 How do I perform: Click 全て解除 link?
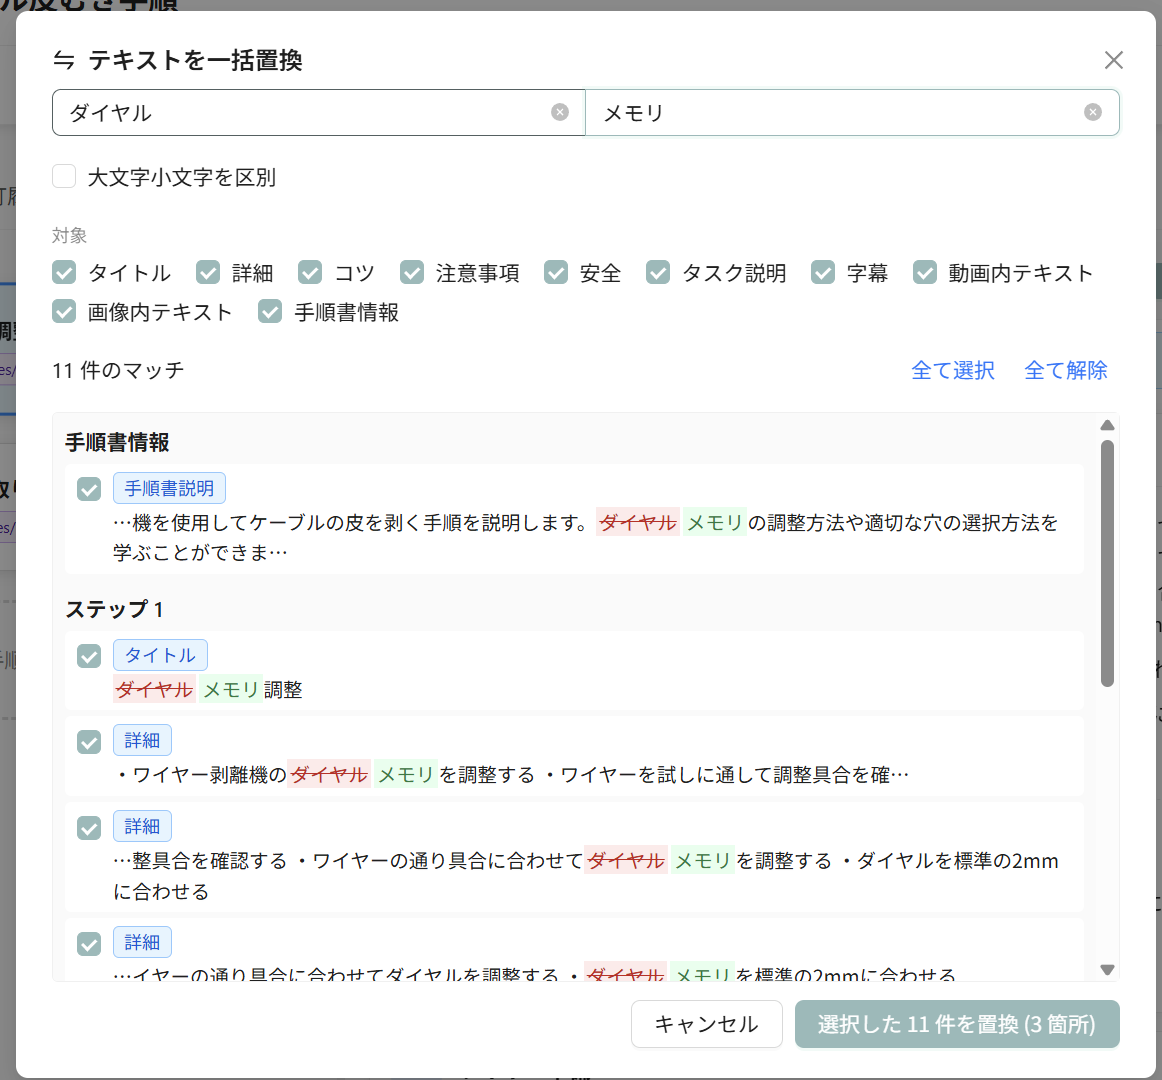[x=1066, y=370]
